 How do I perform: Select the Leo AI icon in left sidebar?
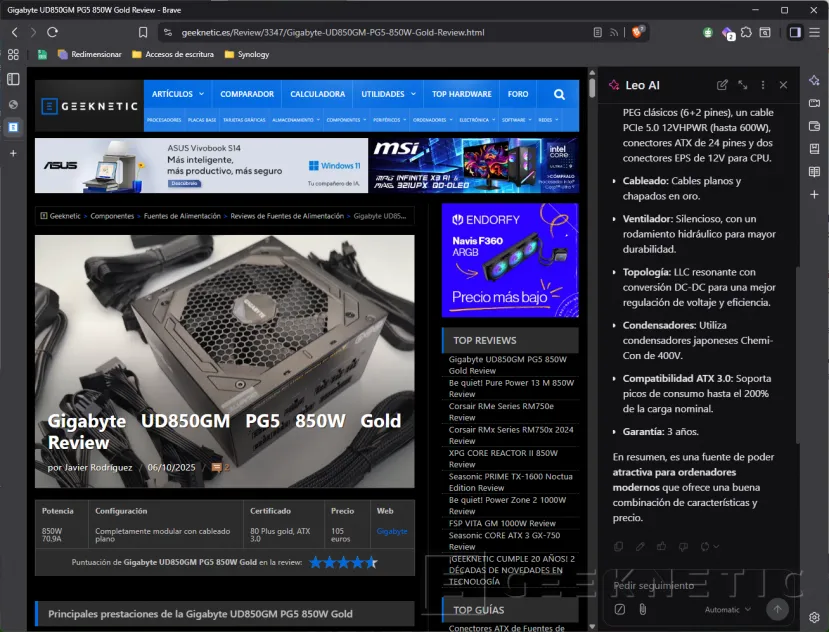(x=13, y=127)
